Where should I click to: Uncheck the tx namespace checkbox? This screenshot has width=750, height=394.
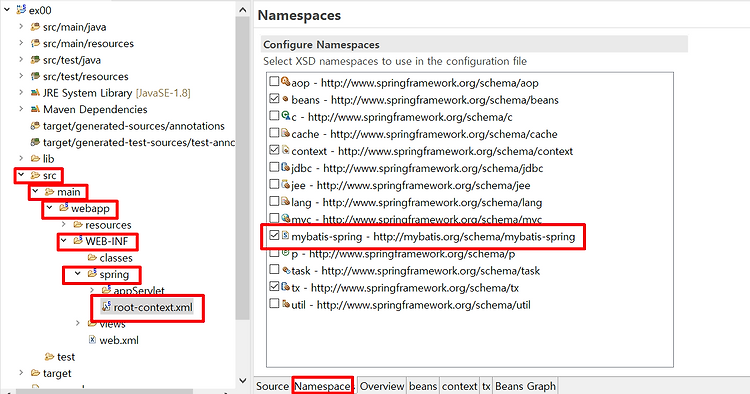[274, 286]
